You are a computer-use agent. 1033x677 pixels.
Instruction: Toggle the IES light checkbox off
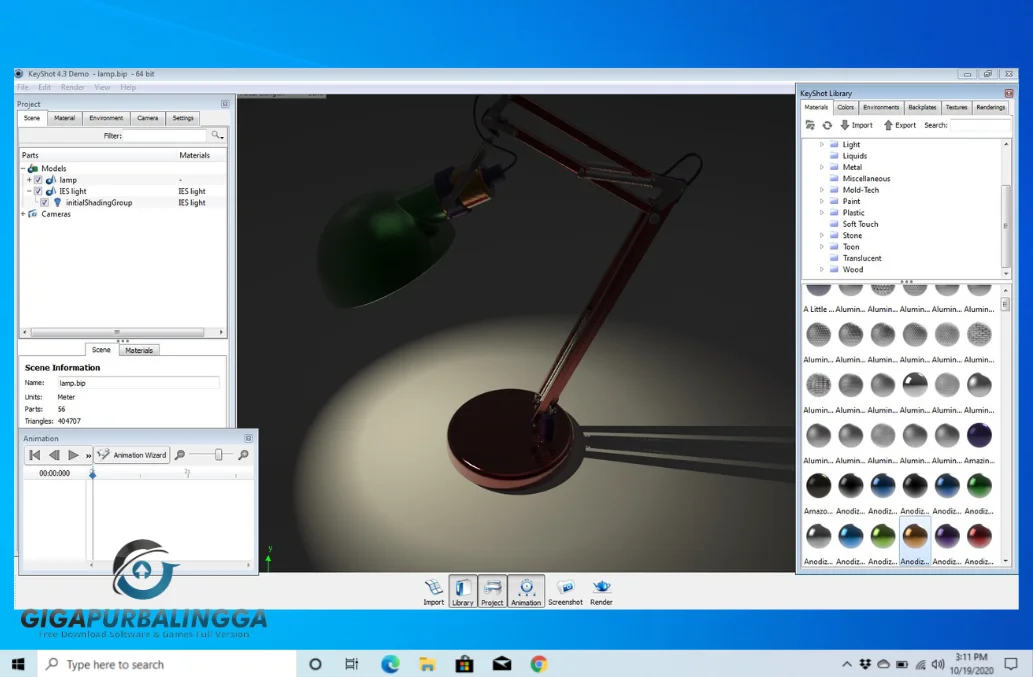(x=37, y=190)
